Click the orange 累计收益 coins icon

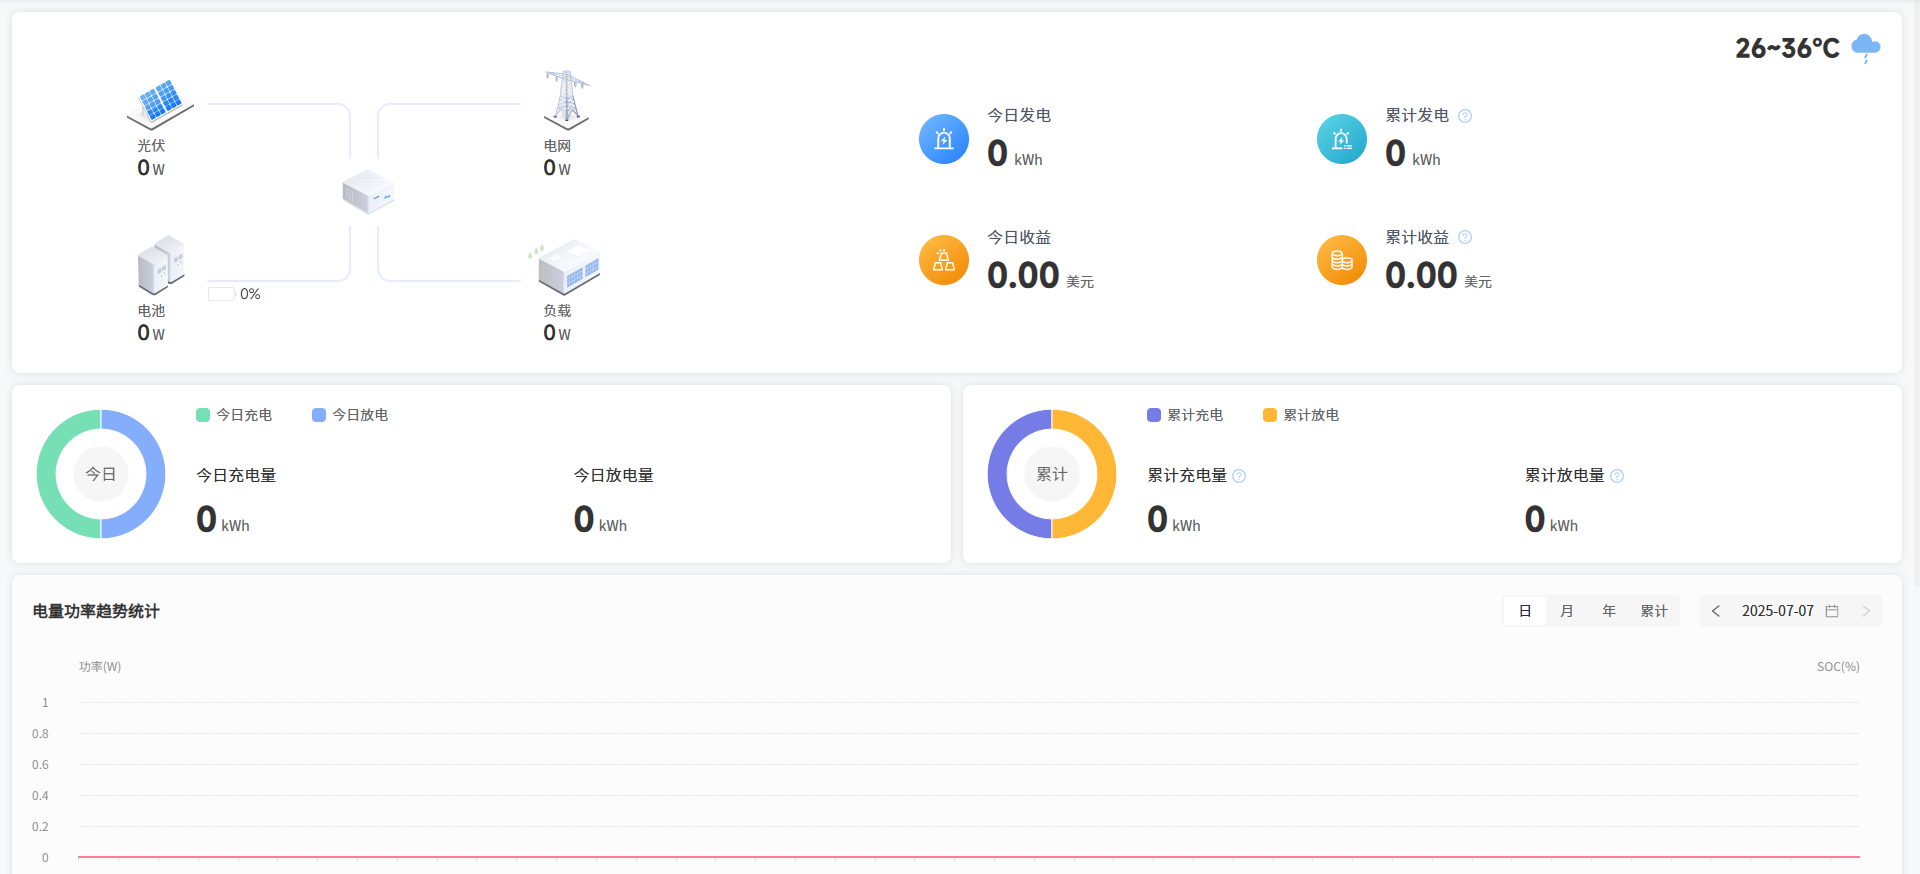[1341, 260]
